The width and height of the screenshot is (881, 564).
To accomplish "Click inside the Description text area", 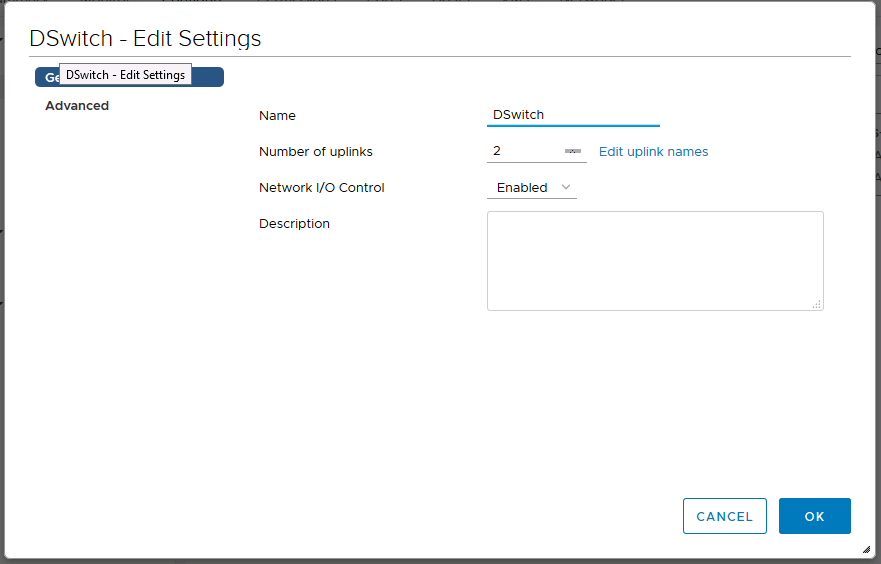I will point(655,261).
